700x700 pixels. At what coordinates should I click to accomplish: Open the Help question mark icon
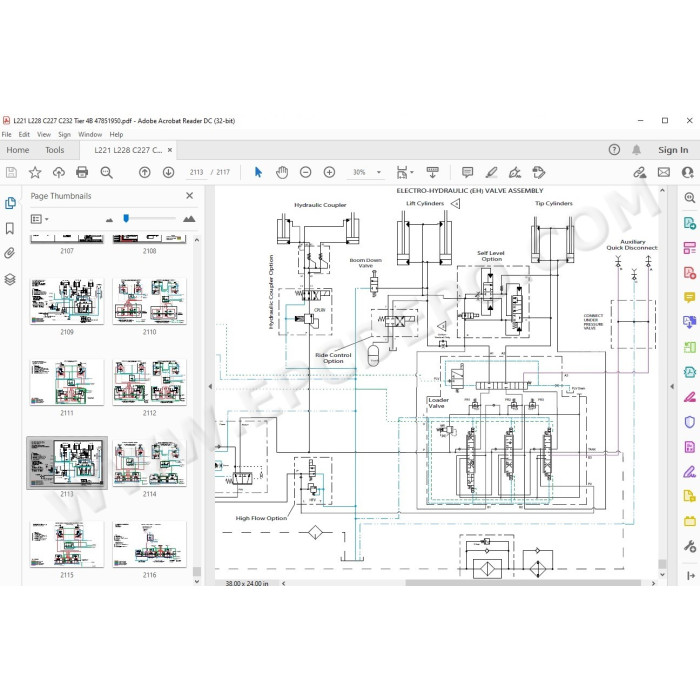pyautogui.click(x=614, y=150)
